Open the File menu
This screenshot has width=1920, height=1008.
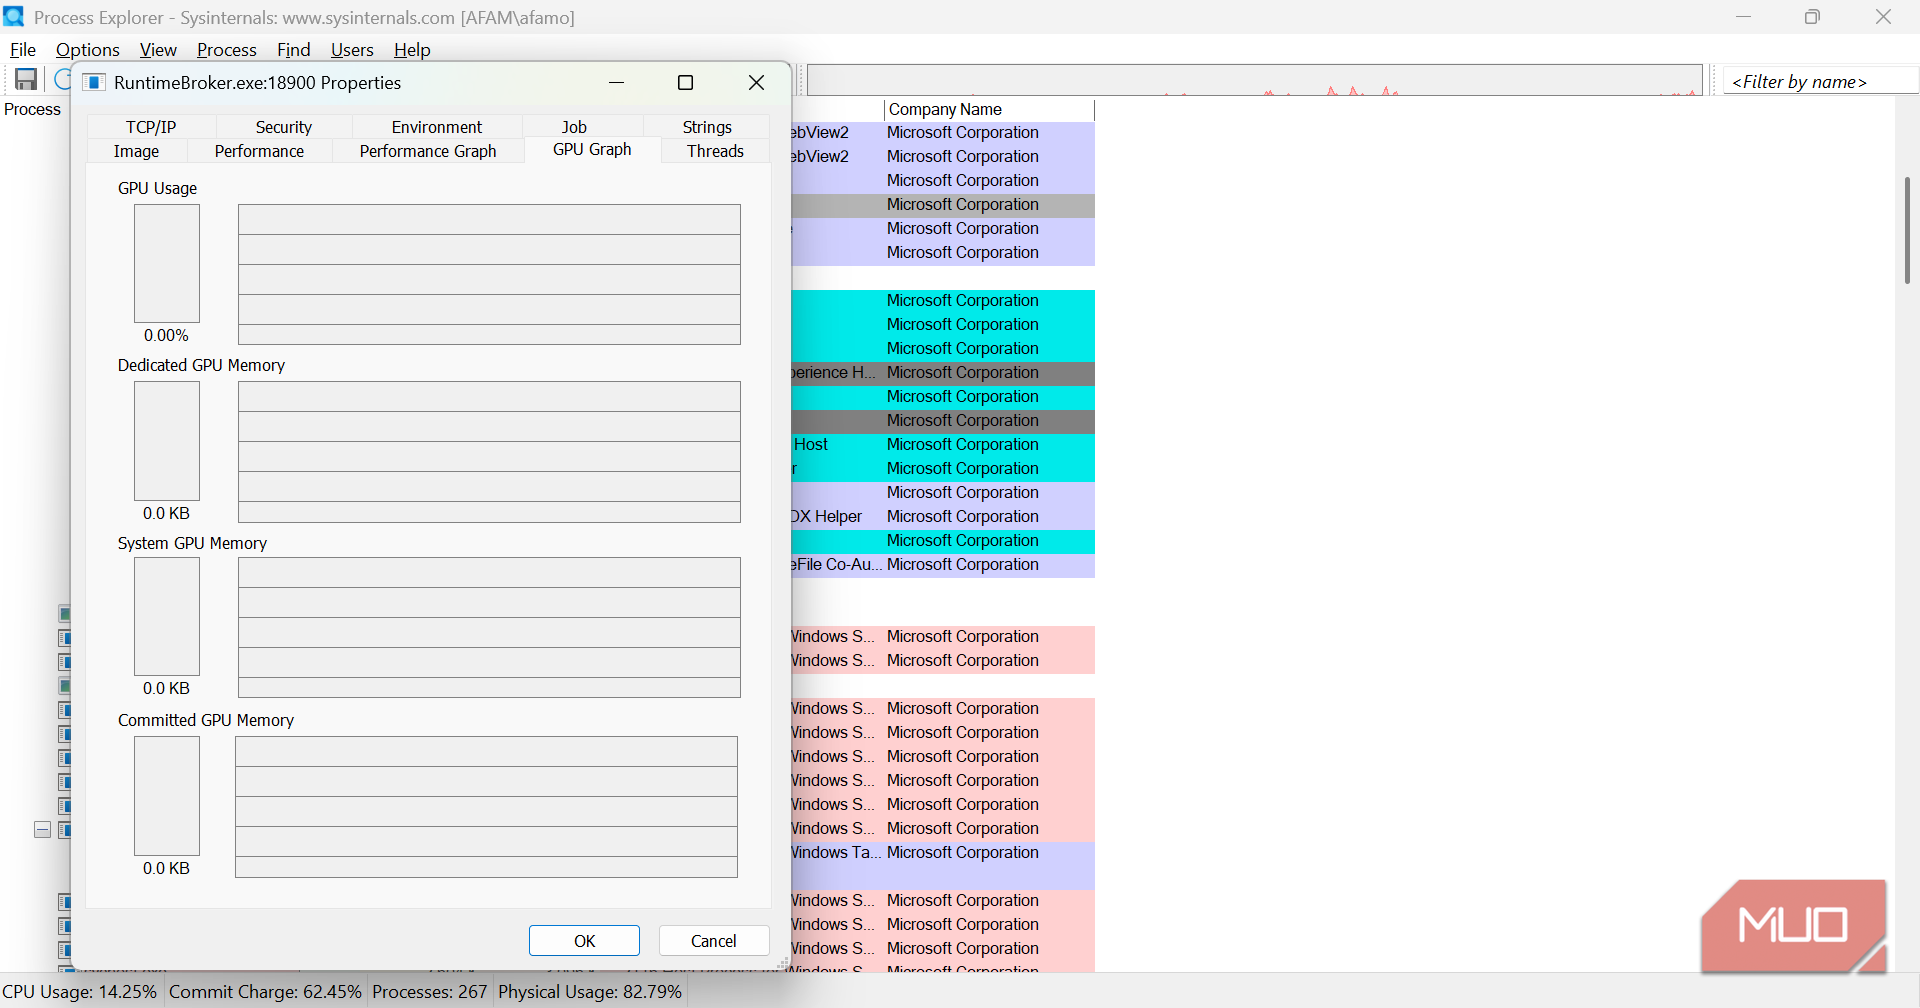[x=23, y=50]
